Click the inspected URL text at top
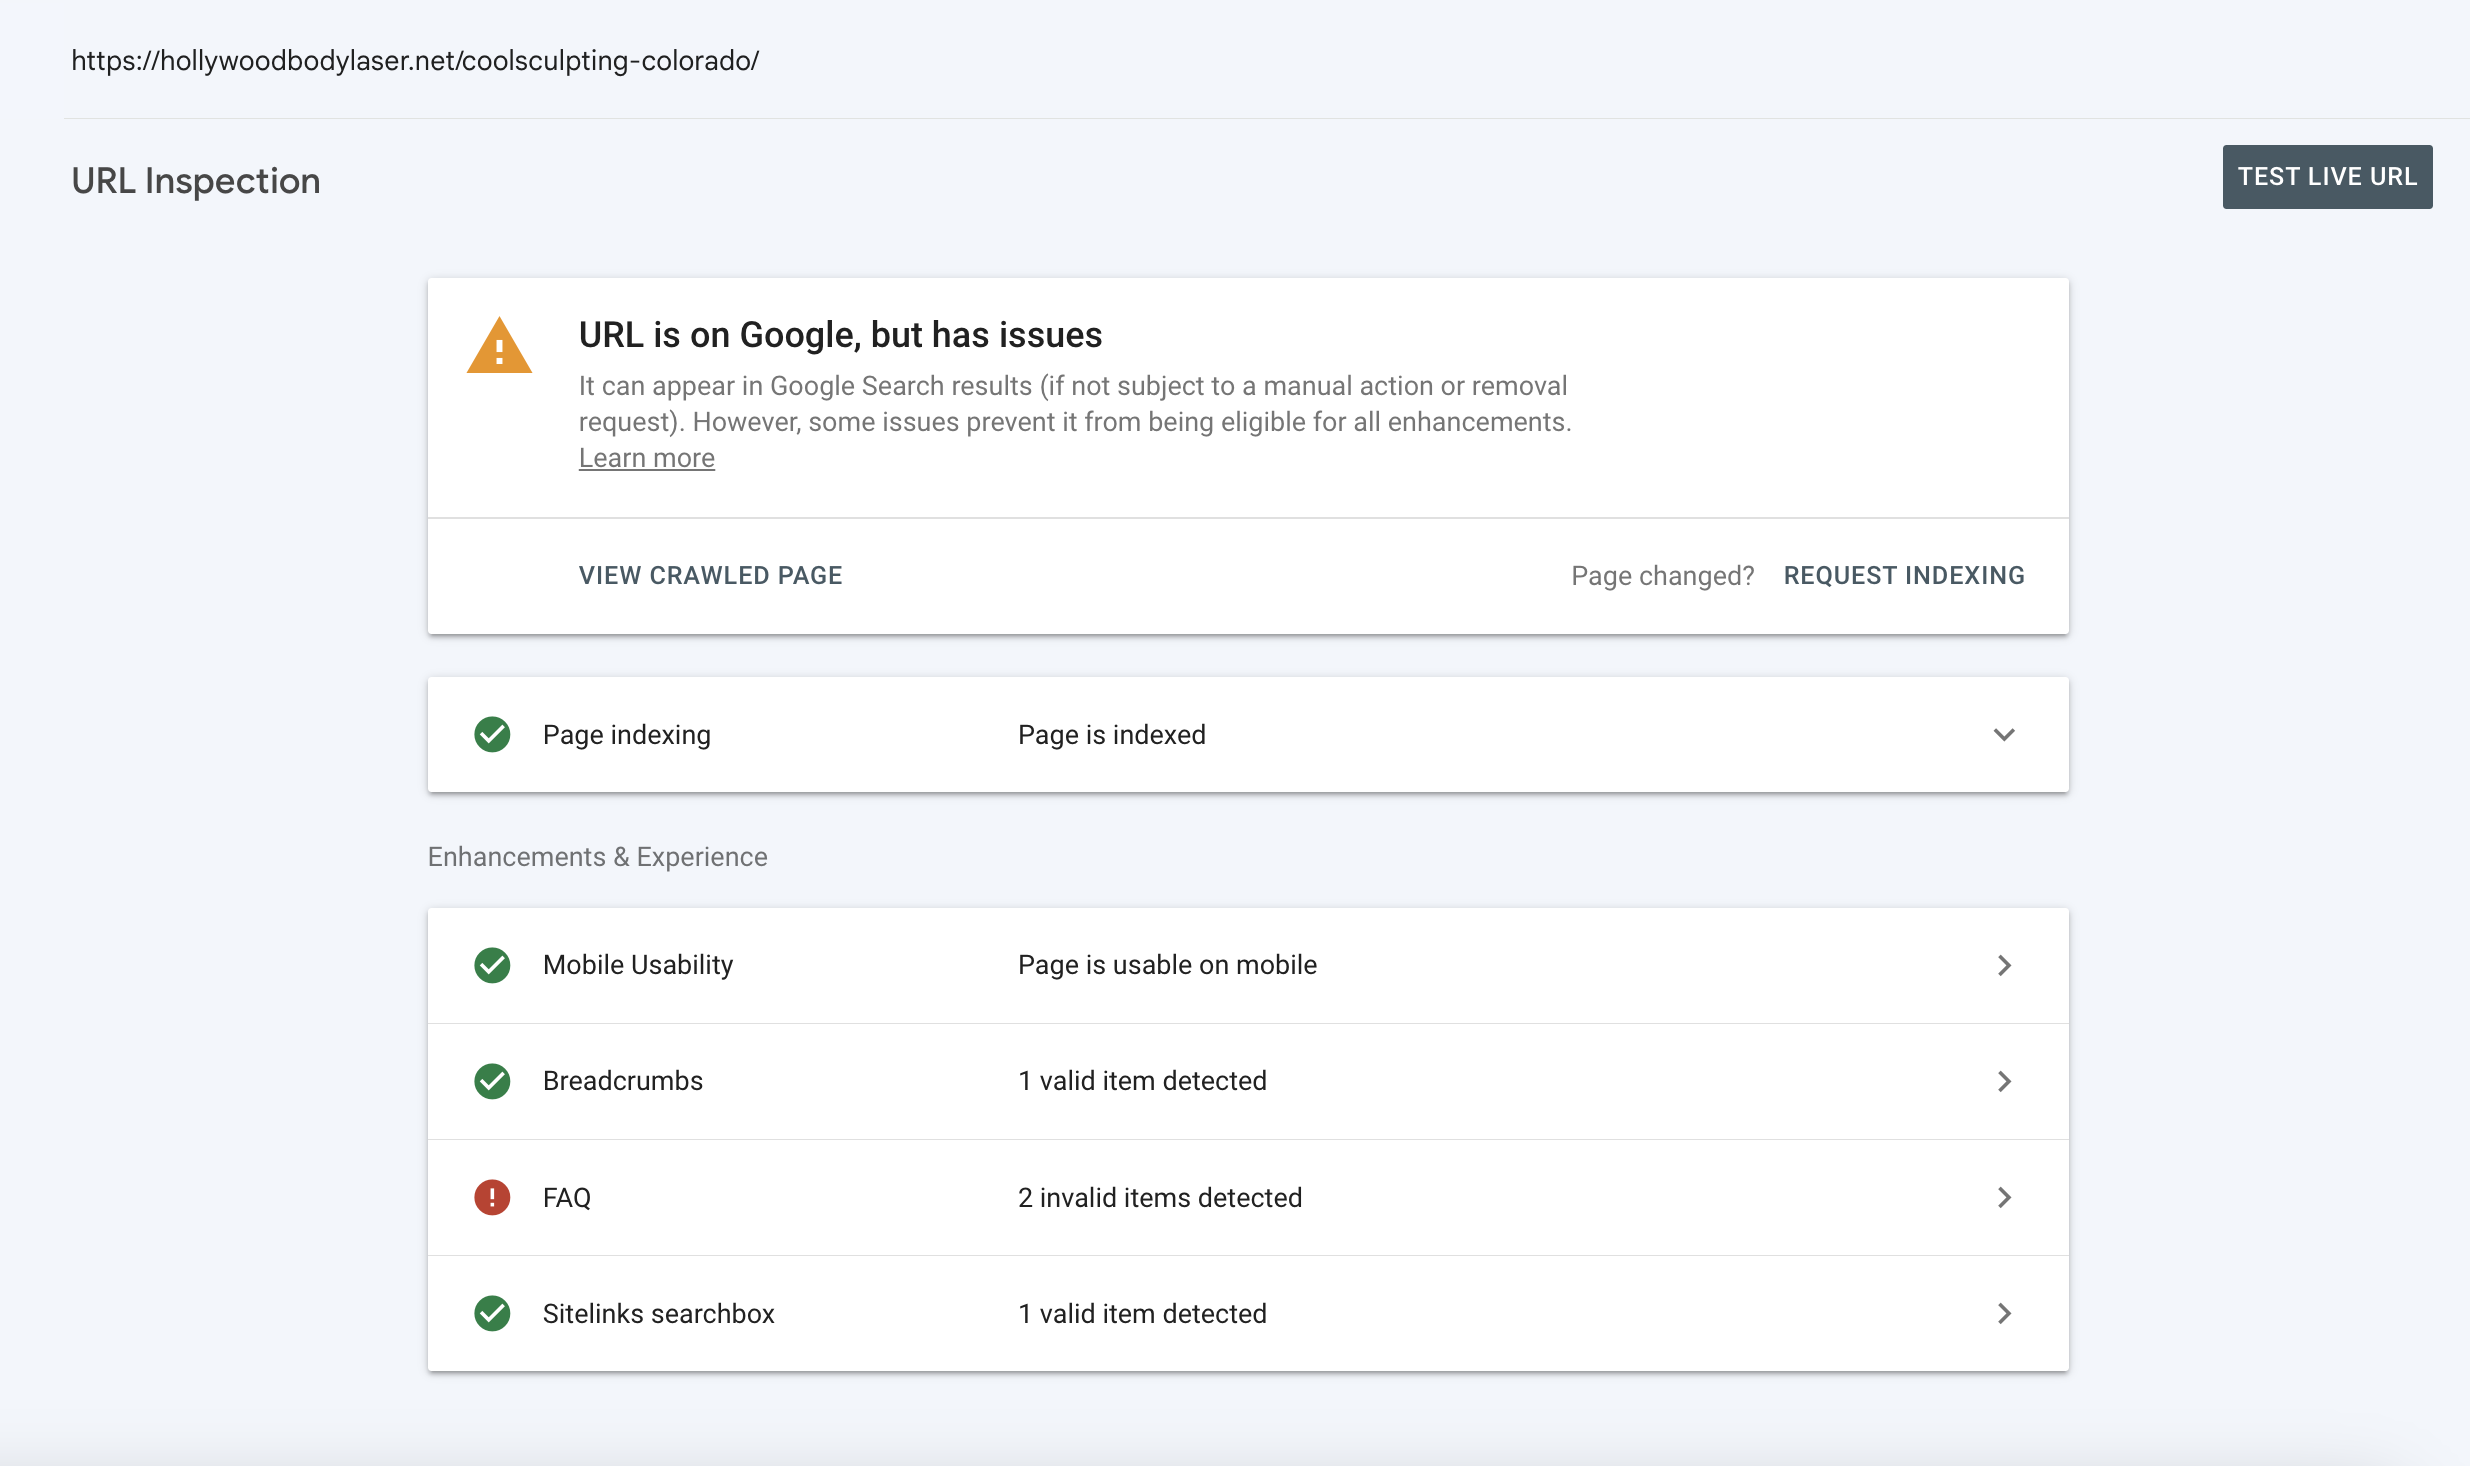 point(415,60)
